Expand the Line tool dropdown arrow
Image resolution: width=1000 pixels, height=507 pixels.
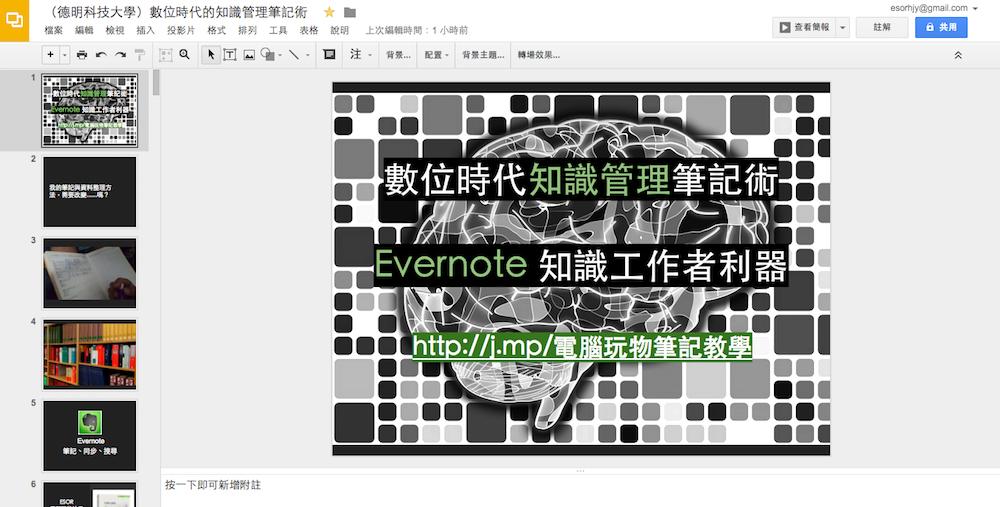307,55
